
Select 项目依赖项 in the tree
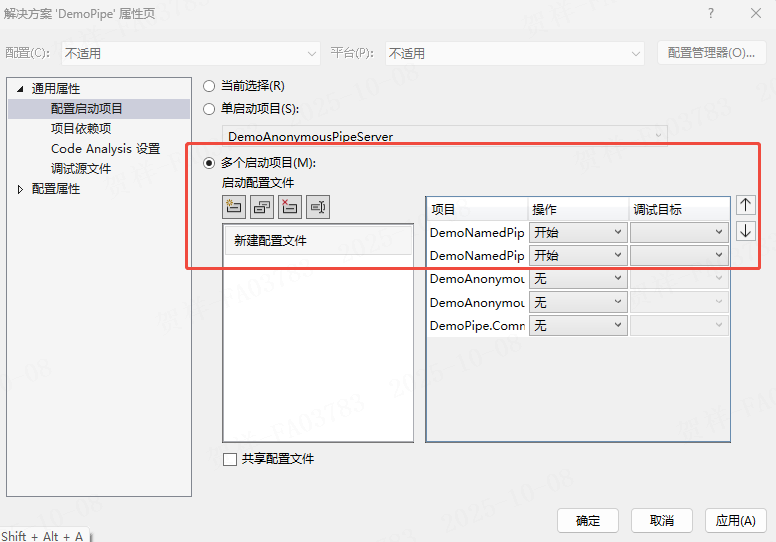click(81, 129)
